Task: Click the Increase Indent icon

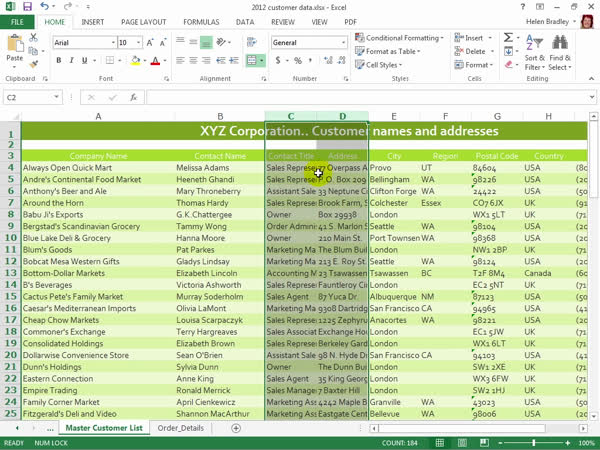Action: click(x=233, y=60)
